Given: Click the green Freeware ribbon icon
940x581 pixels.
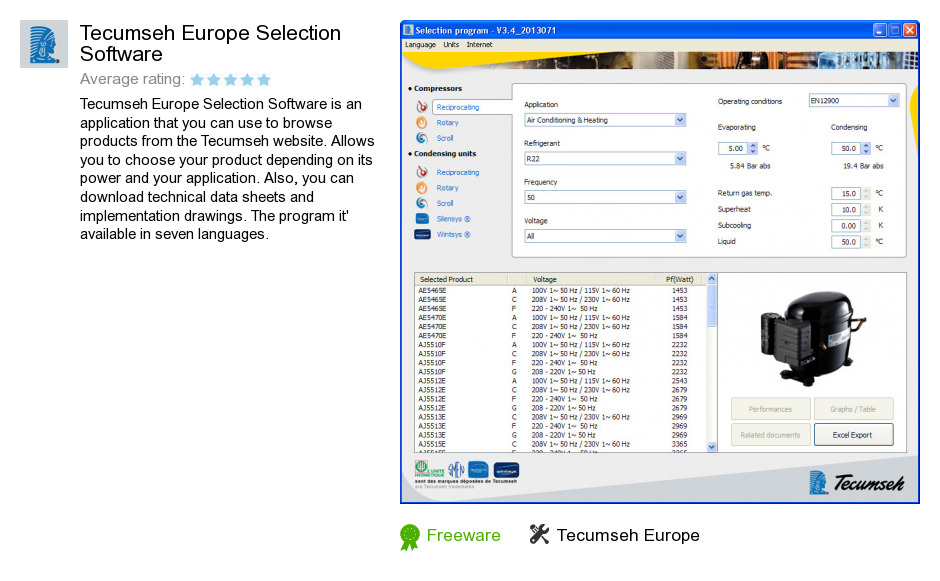Looking at the screenshot, I should 409,537.
